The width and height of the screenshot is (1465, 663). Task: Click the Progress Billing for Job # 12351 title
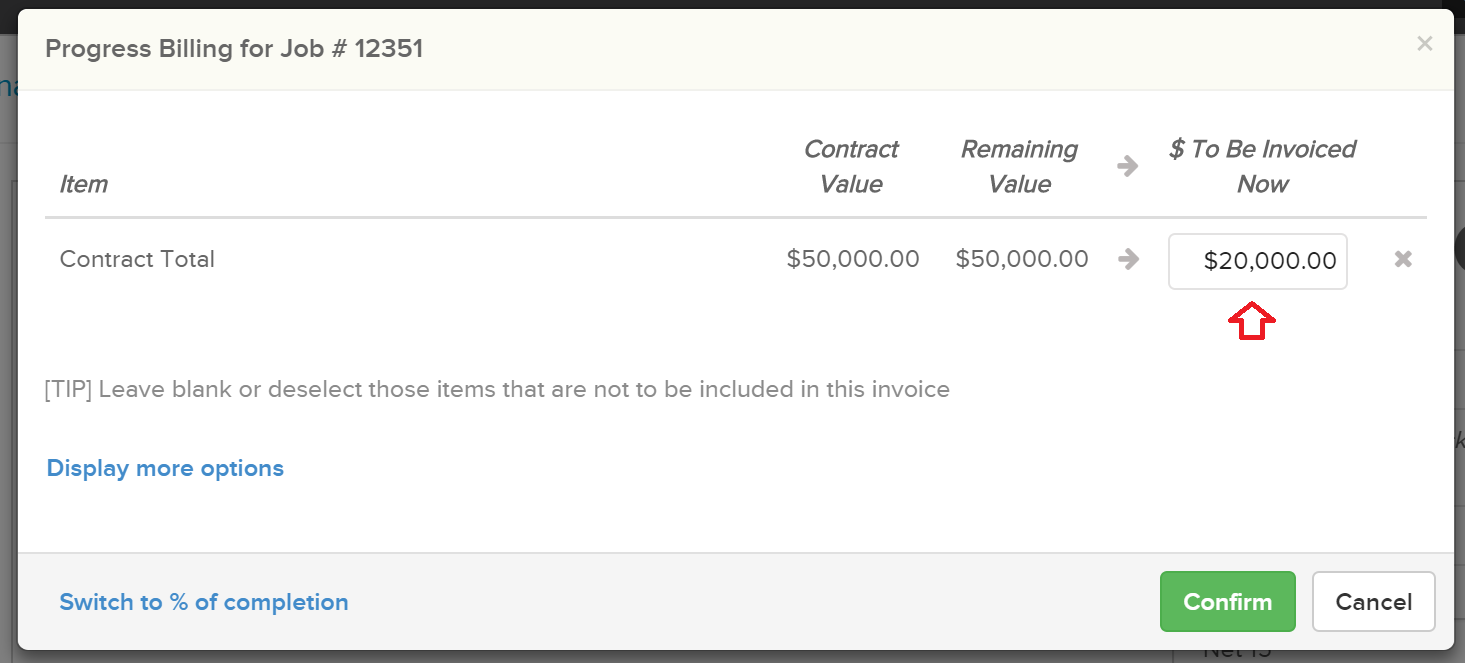point(234,49)
